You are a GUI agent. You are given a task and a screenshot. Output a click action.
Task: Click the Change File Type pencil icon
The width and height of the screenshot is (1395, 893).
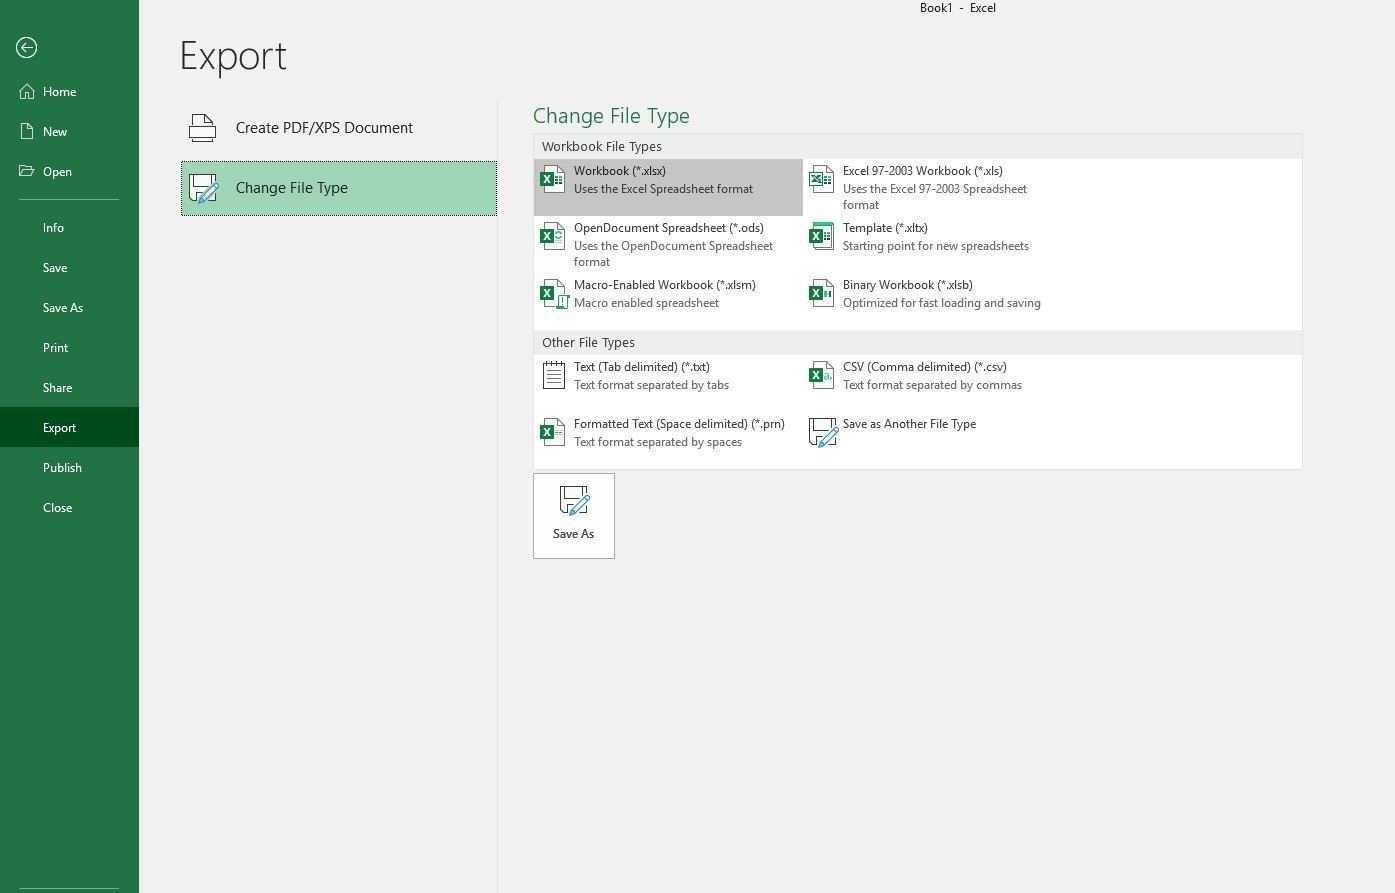click(x=203, y=188)
